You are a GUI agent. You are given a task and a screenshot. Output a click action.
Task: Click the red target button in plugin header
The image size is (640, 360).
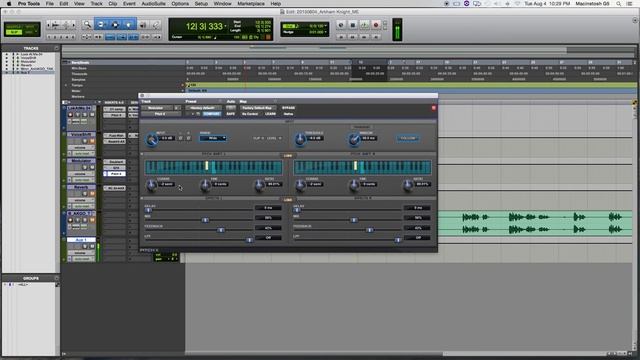(433, 108)
